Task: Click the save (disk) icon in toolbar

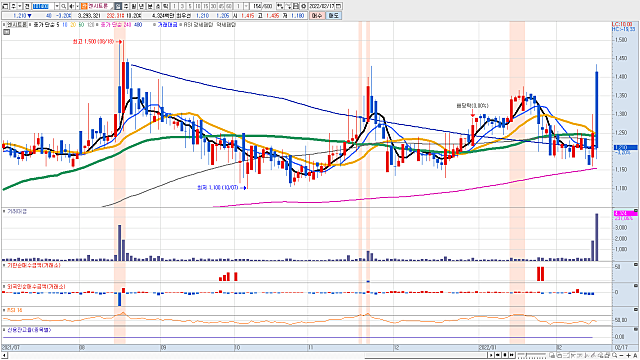Action: [296, 6]
